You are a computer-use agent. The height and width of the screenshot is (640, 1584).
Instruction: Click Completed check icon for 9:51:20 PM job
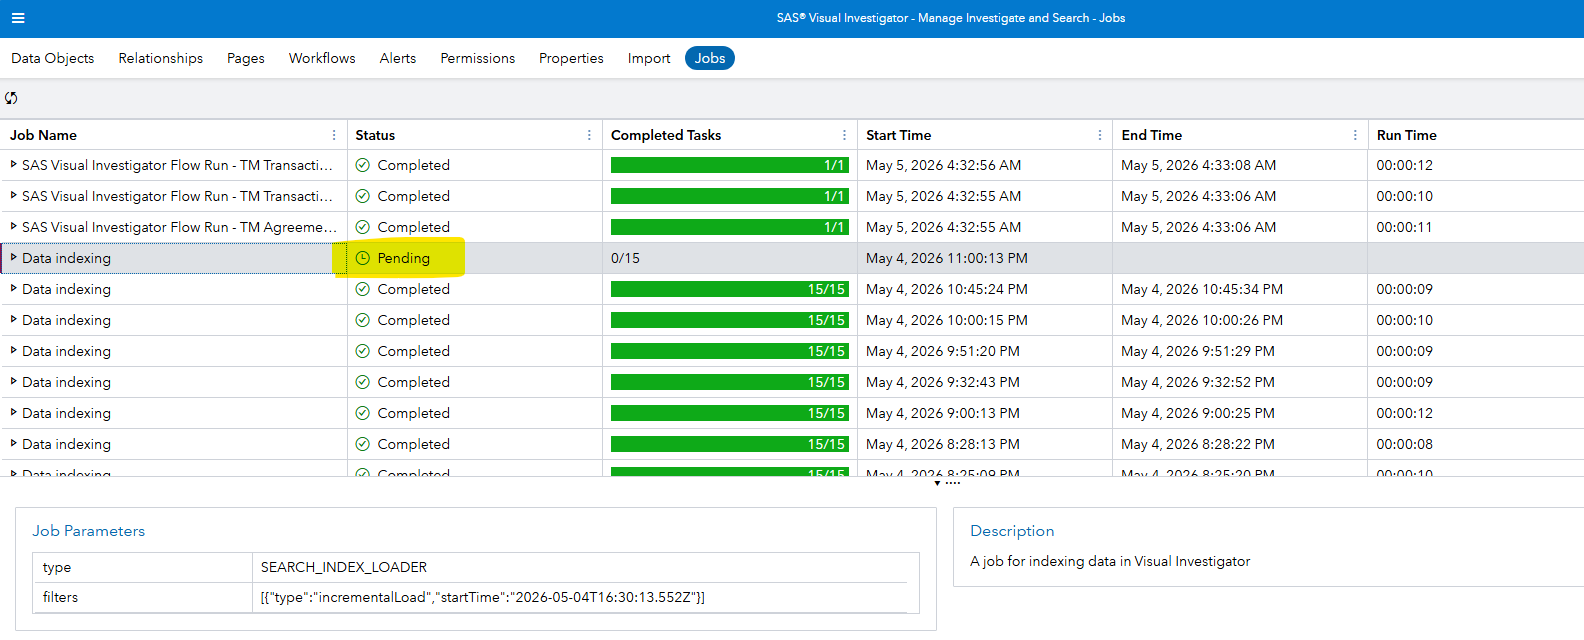[x=363, y=351]
